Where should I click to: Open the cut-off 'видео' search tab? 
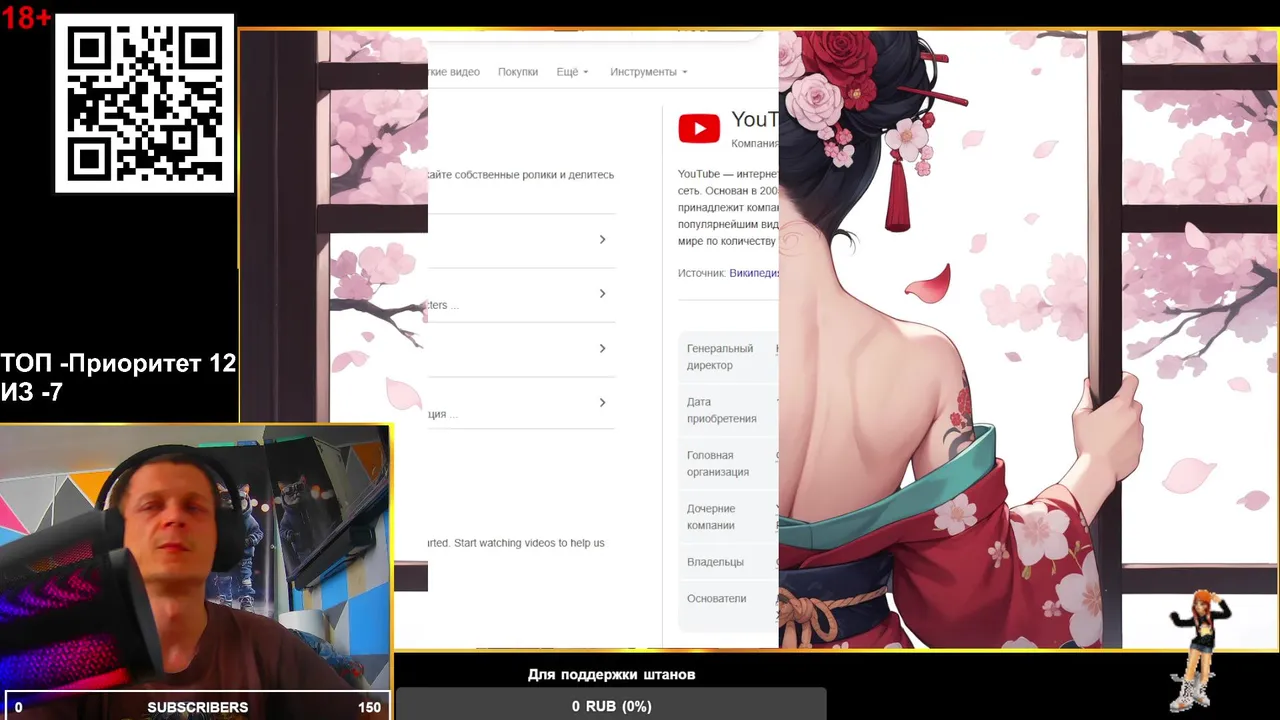pyautogui.click(x=454, y=72)
